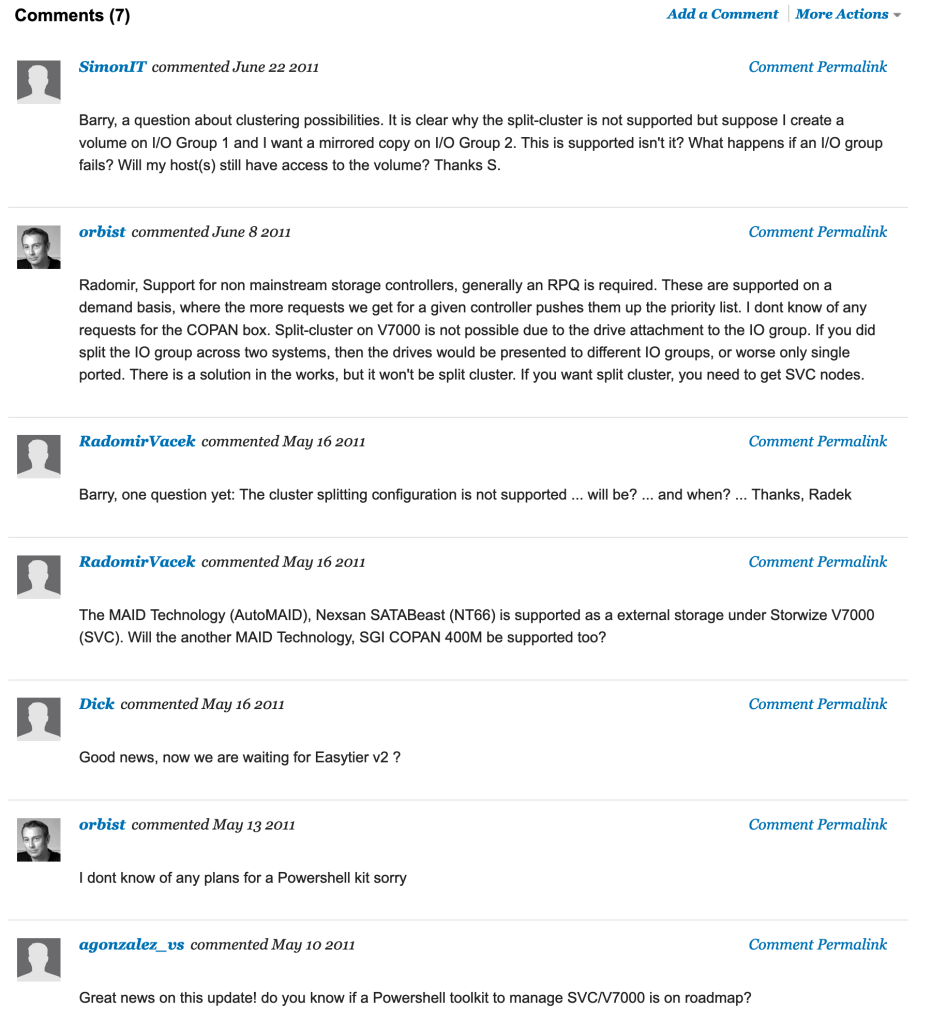Open Comment Permalink for agonzalez_vs comment
932x1024 pixels.
tap(817, 944)
